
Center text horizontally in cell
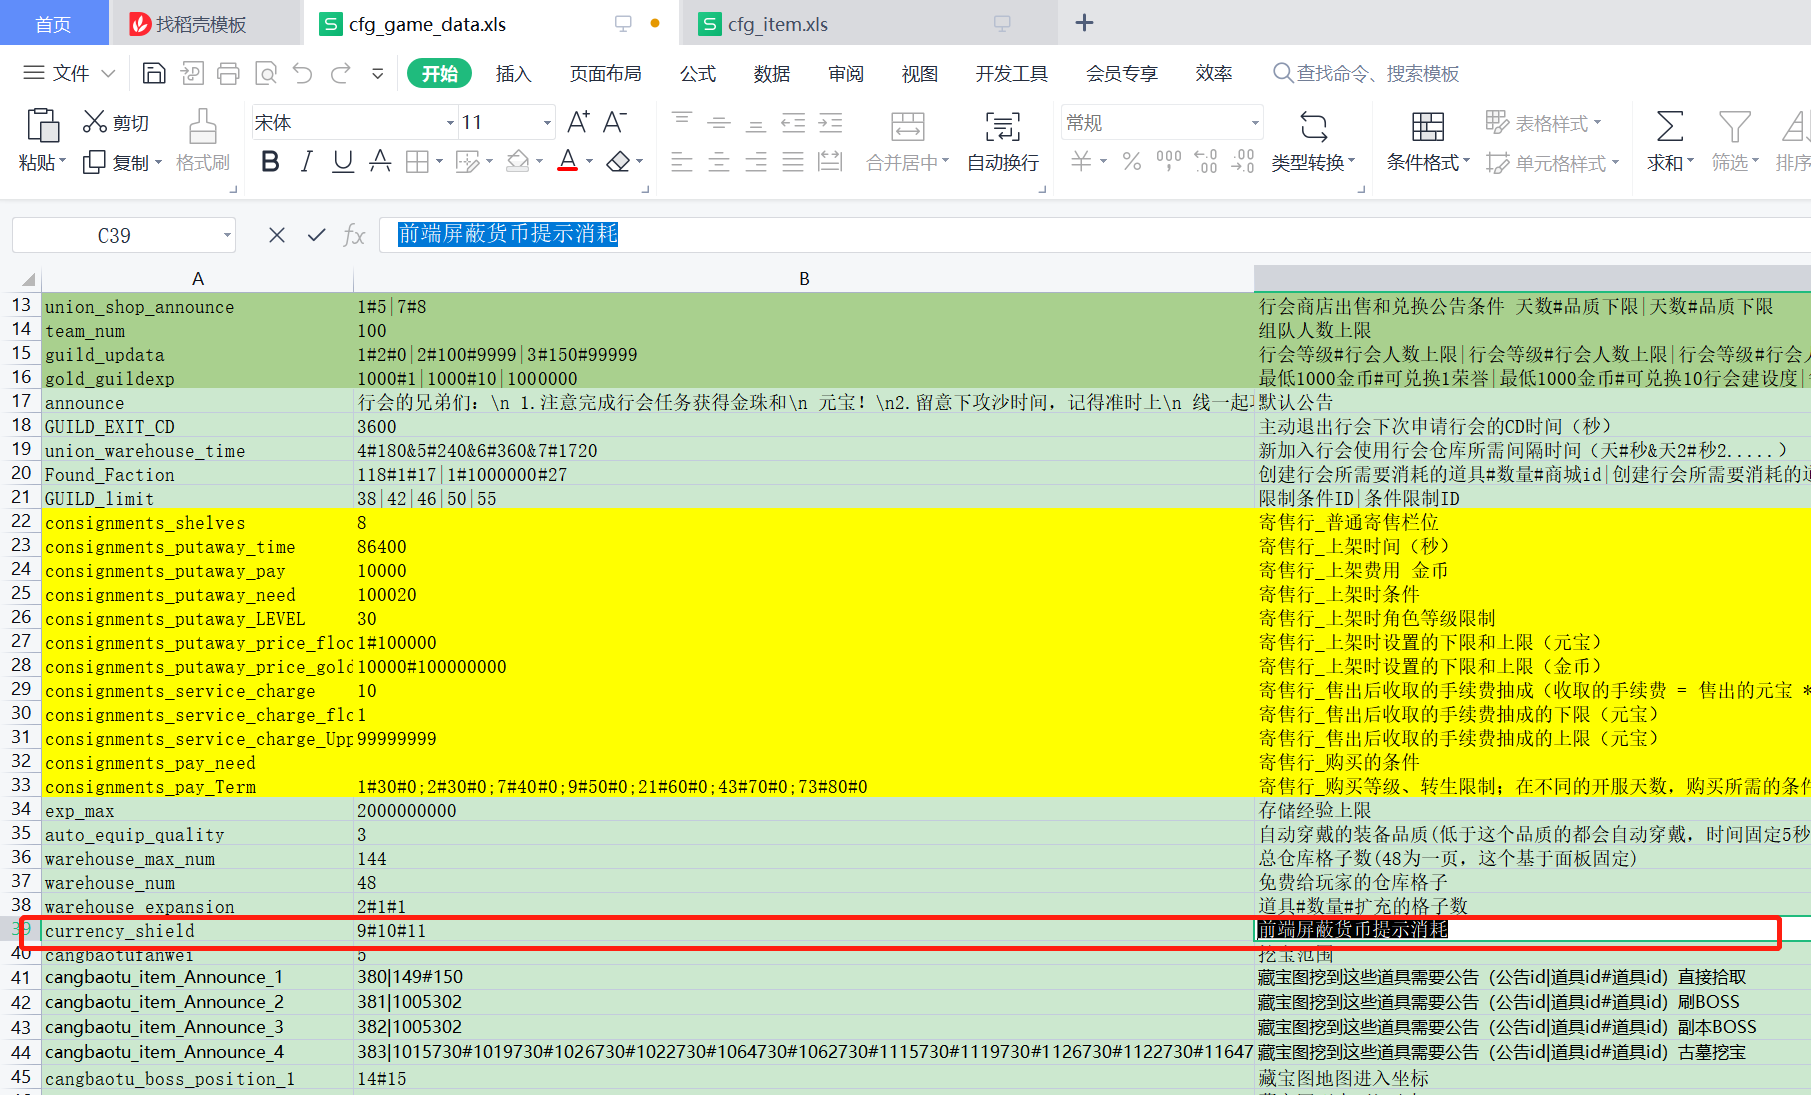pyautogui.click(x=719, y=161)
